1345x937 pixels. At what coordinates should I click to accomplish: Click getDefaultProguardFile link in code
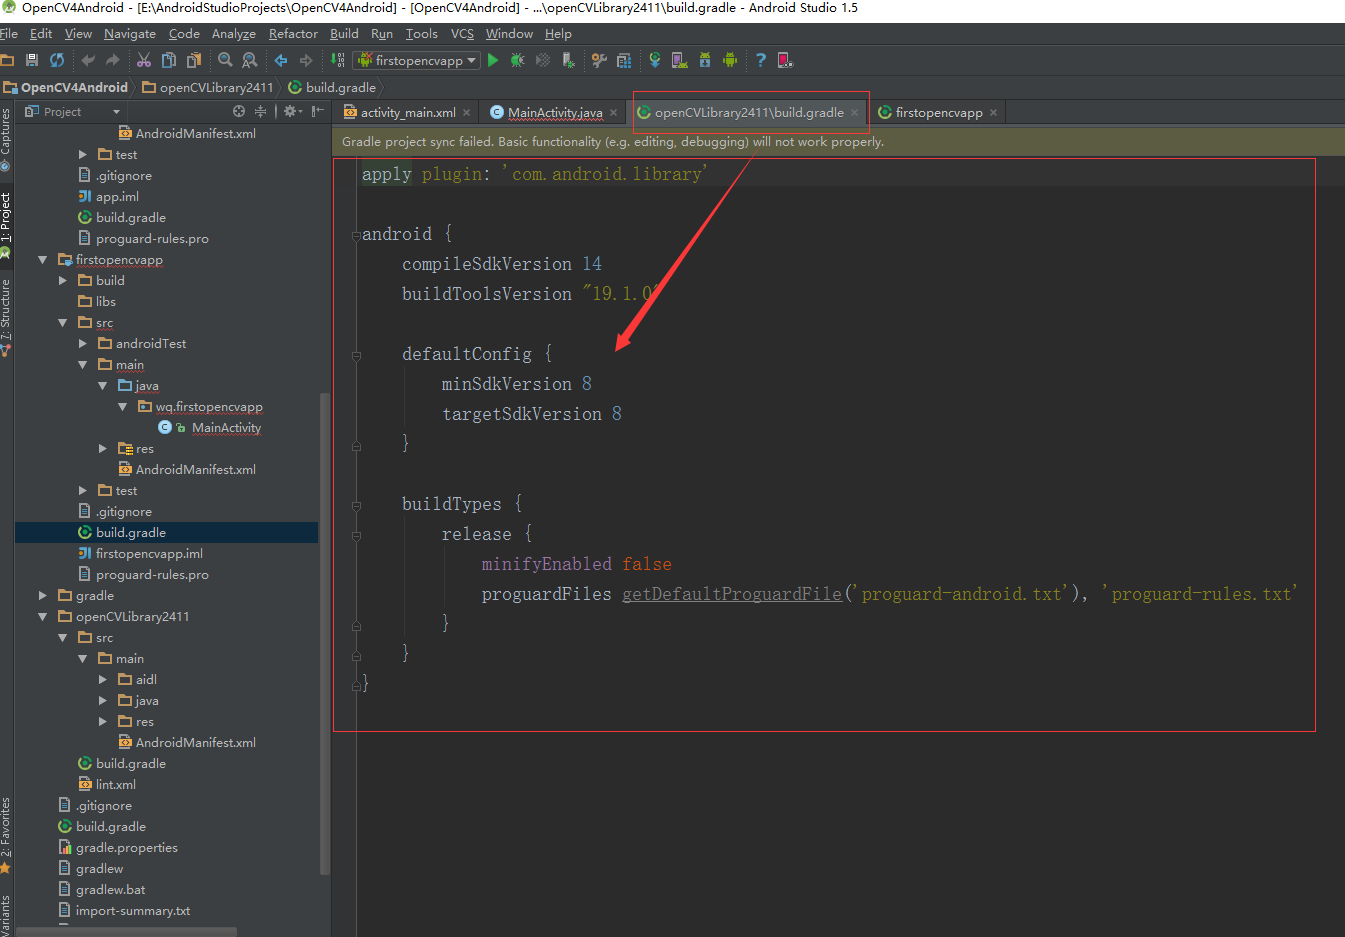coord(732,594)
